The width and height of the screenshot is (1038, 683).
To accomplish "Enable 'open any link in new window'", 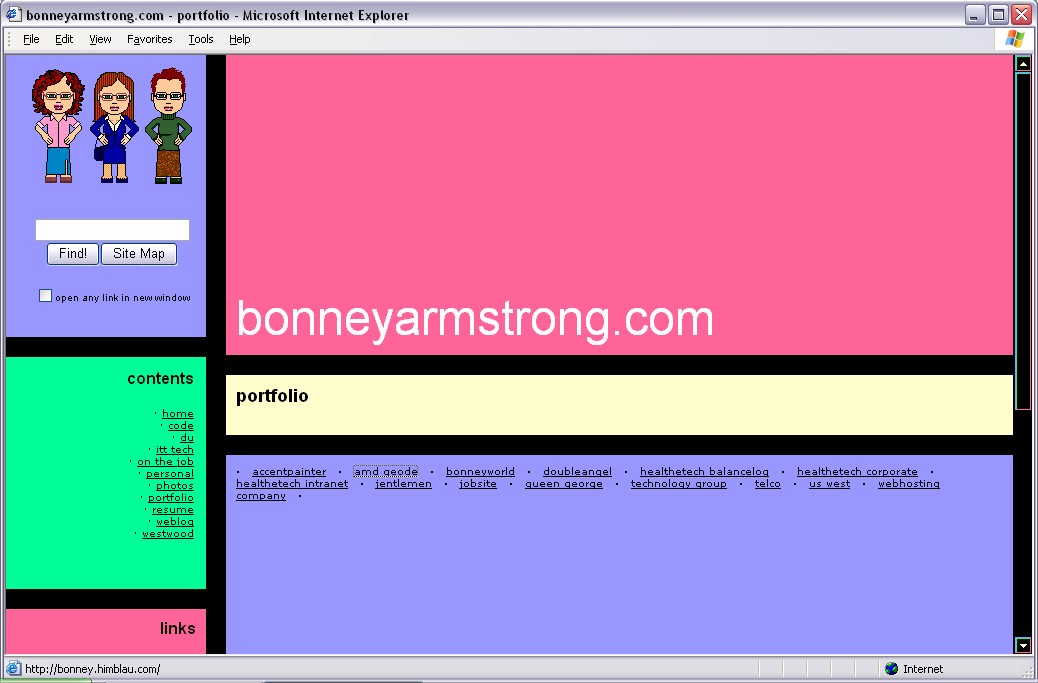I will pyautogui.click(x=45, y=296).
